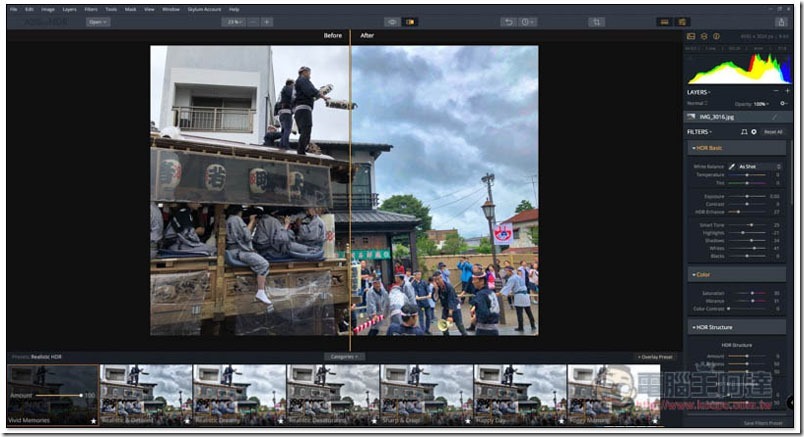This screenshot has height=437, width=804.
Task: Select the crop tool
Action: click(x=596, y=22)
